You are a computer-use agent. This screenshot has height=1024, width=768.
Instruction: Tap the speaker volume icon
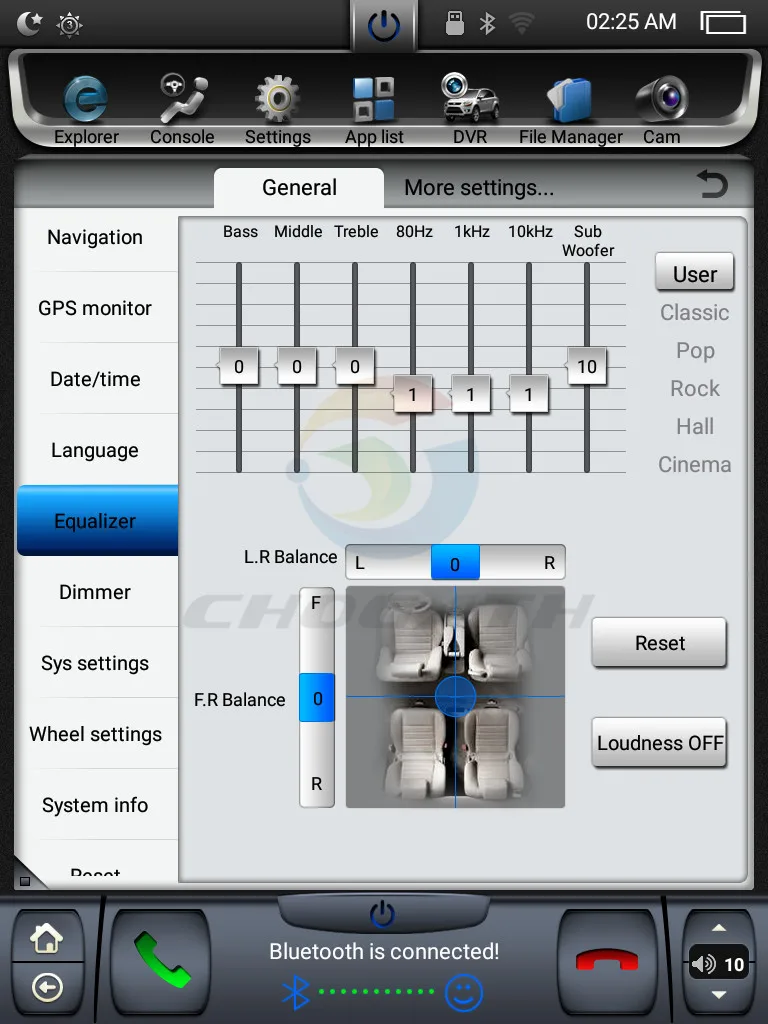tap(704, 964)
